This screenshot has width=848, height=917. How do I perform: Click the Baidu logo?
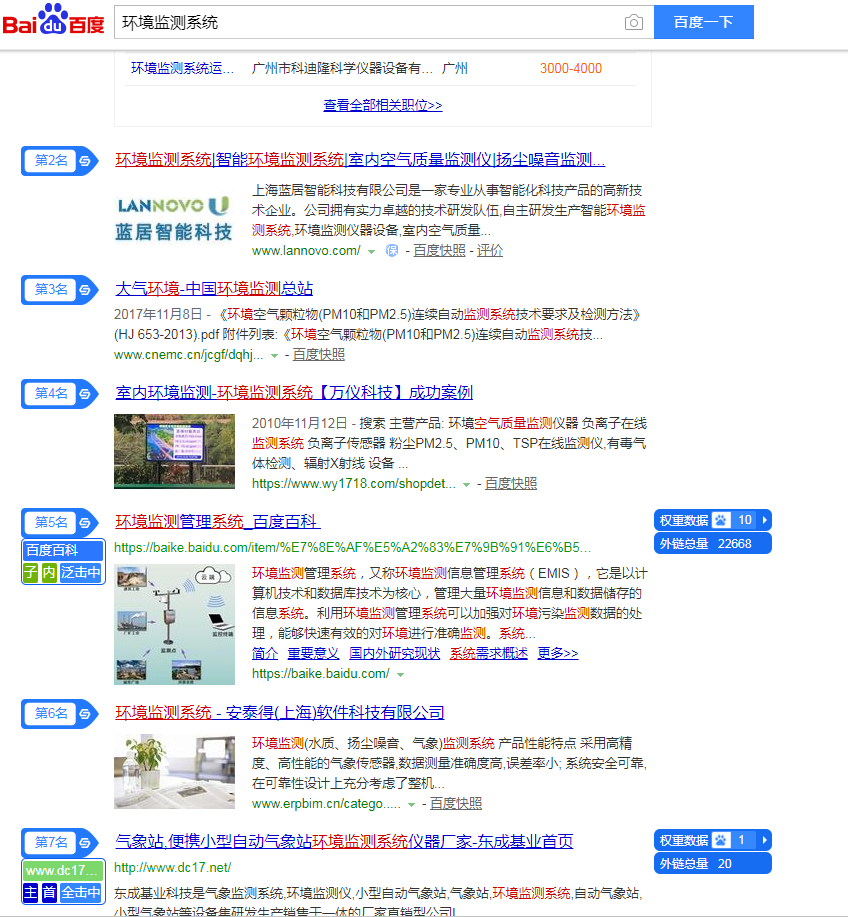pos(53,19)
